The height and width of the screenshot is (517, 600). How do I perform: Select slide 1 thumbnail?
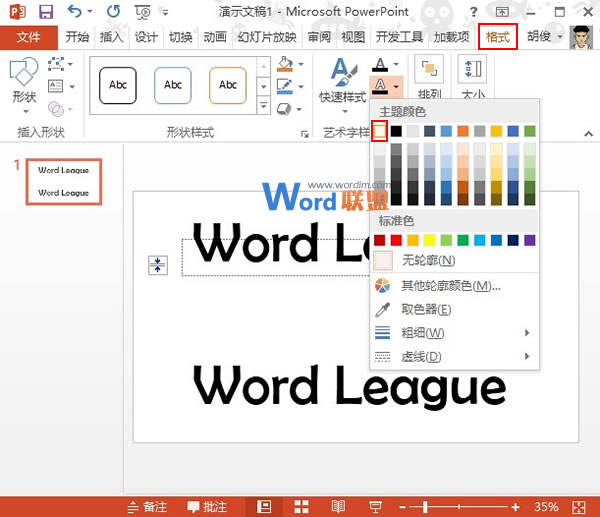(x=64, y=182)
